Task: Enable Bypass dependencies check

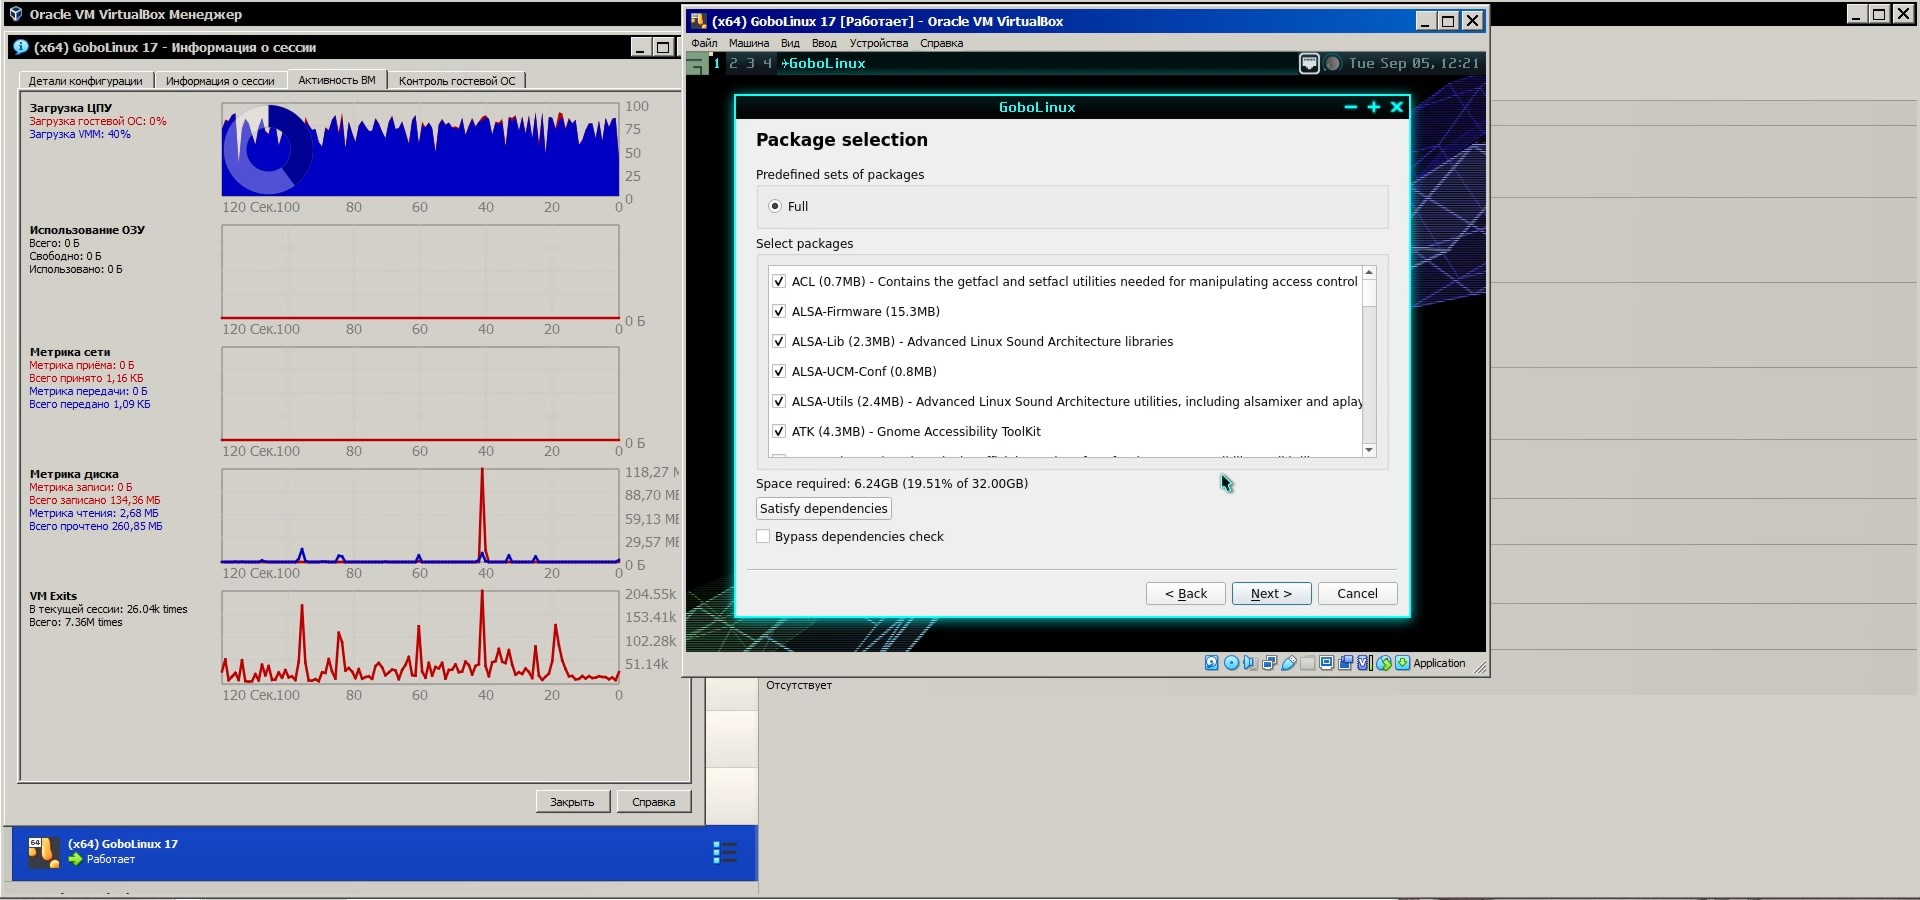Action: click(x=764, y=537)
